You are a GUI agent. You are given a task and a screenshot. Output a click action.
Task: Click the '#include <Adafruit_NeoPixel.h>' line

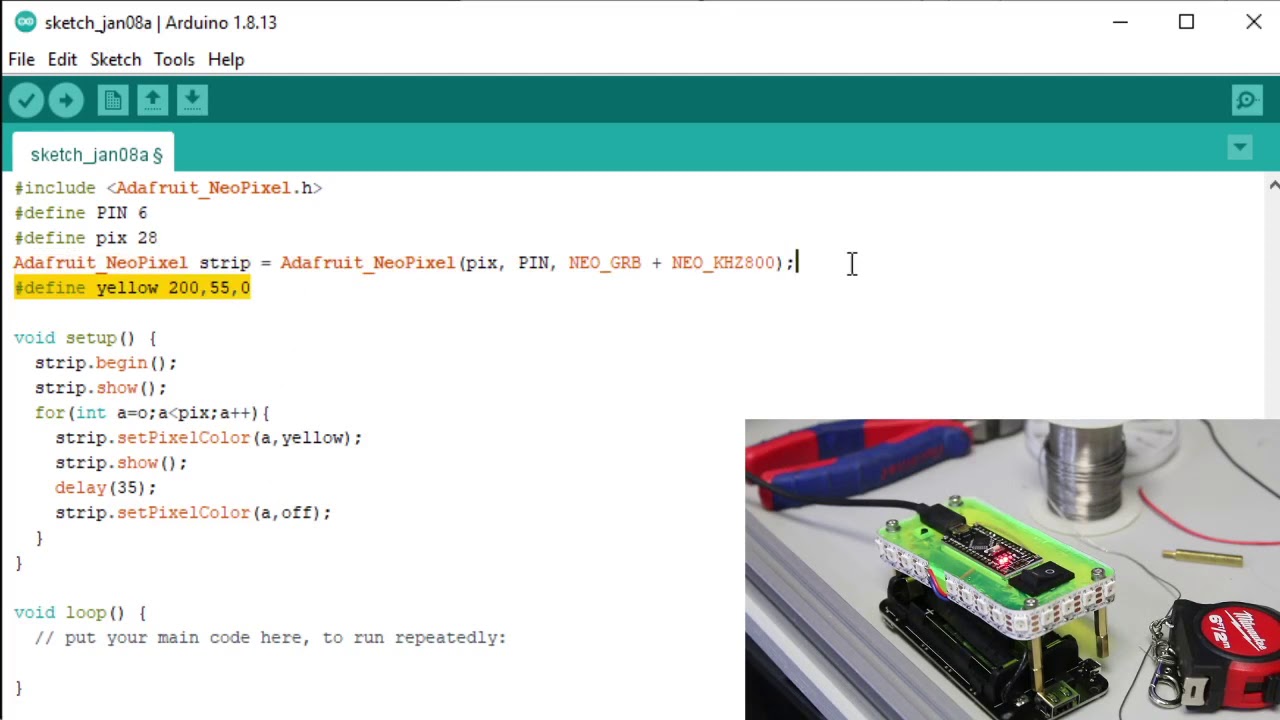point(168,188)
